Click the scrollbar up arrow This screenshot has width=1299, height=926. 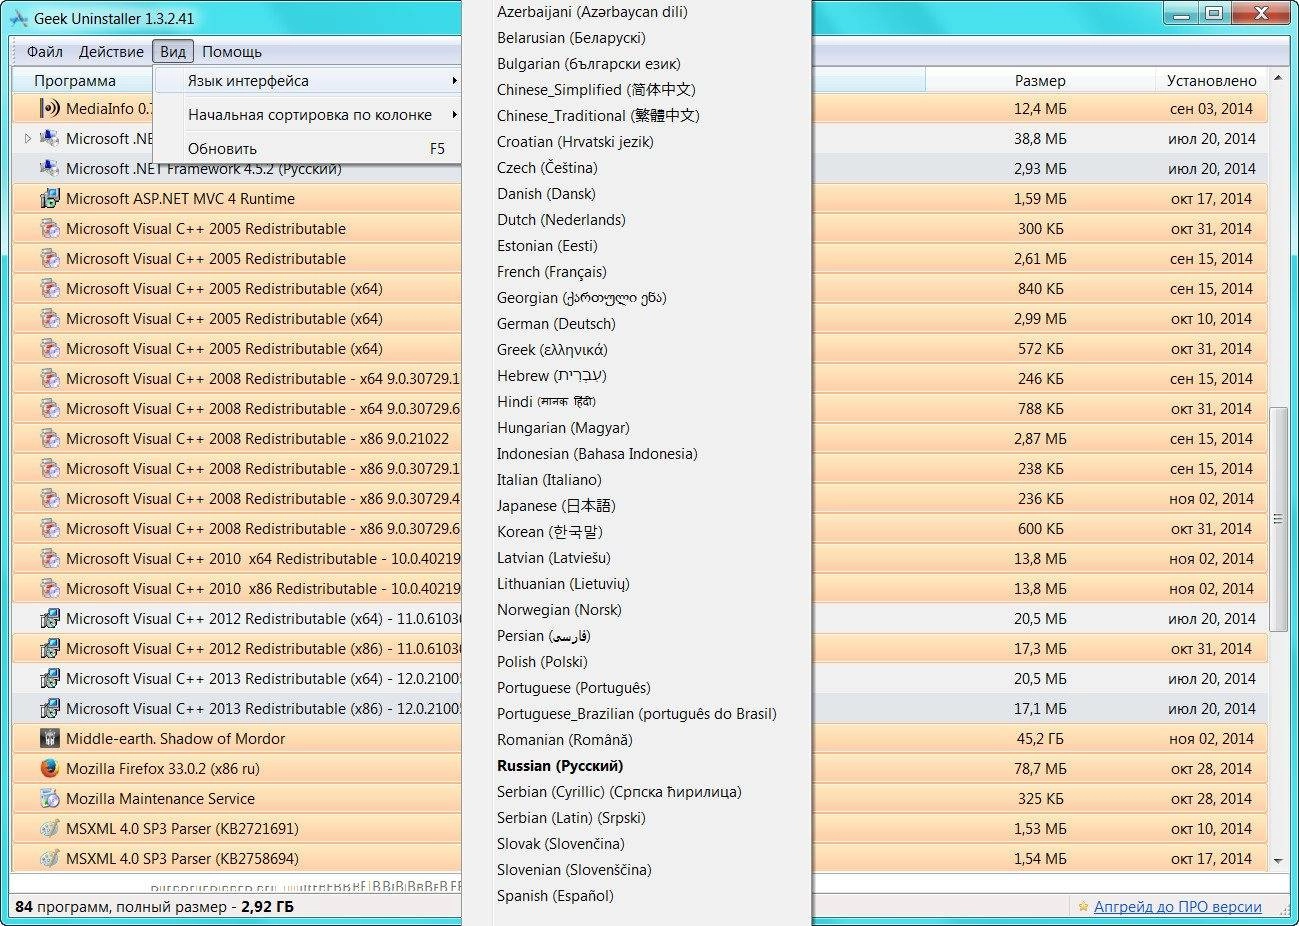pos(1278,78)
